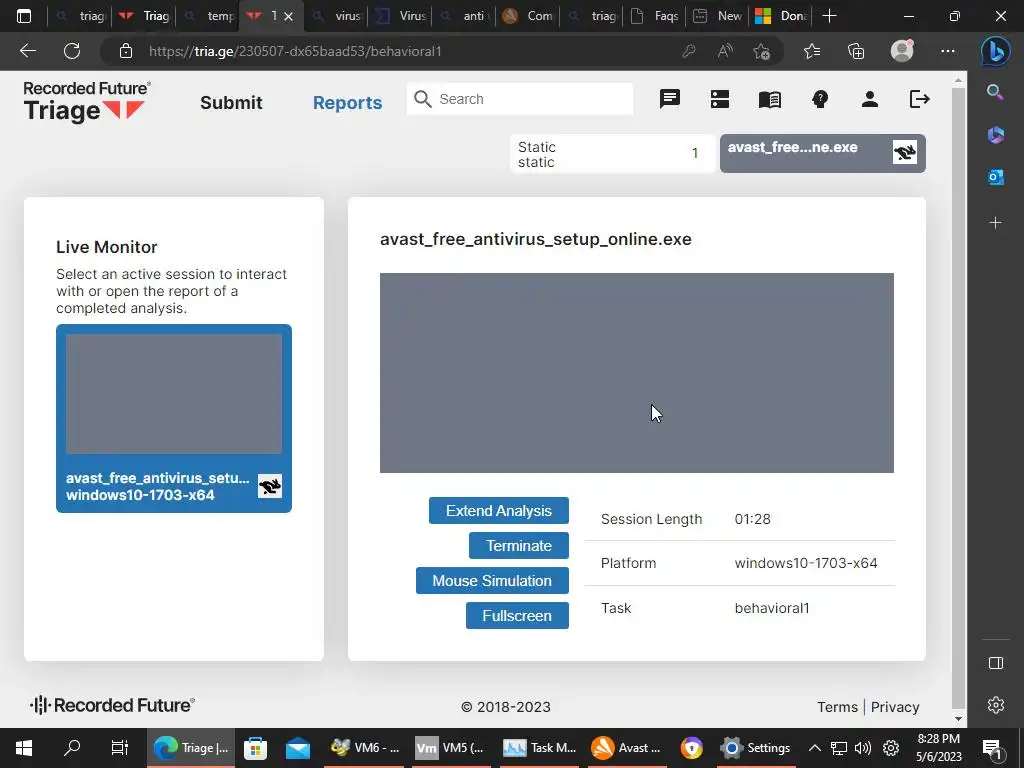Click the password key icon in the address bar

pyautogui.click(x=688, y=51)
